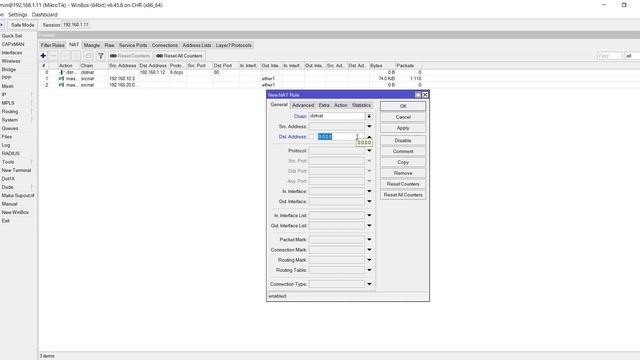Collapse the Dst. Address field

click(x=369, y=137)
